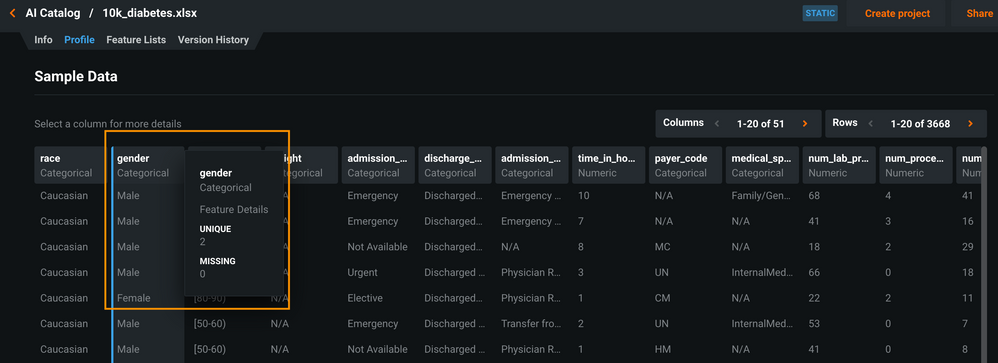998x363 pixels.
Task: Go to next rows page arrow
Action: click(971, 124)
